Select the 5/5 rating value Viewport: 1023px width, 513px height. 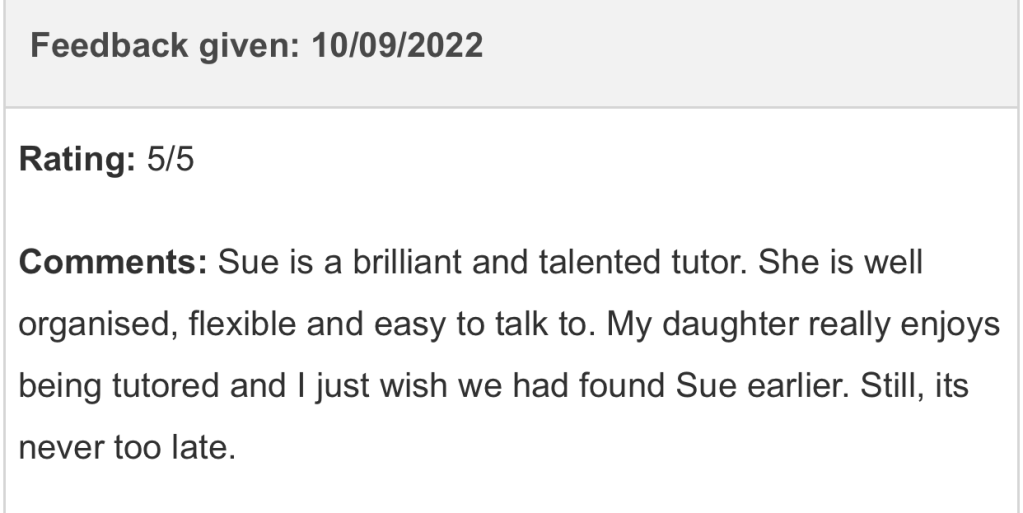tap(169, 162)
